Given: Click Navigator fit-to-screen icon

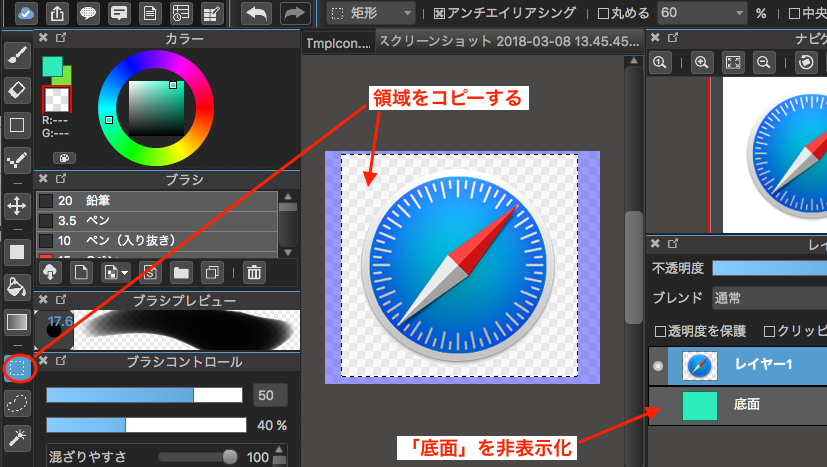Looking at the screenshot, I should pos(733,62).
